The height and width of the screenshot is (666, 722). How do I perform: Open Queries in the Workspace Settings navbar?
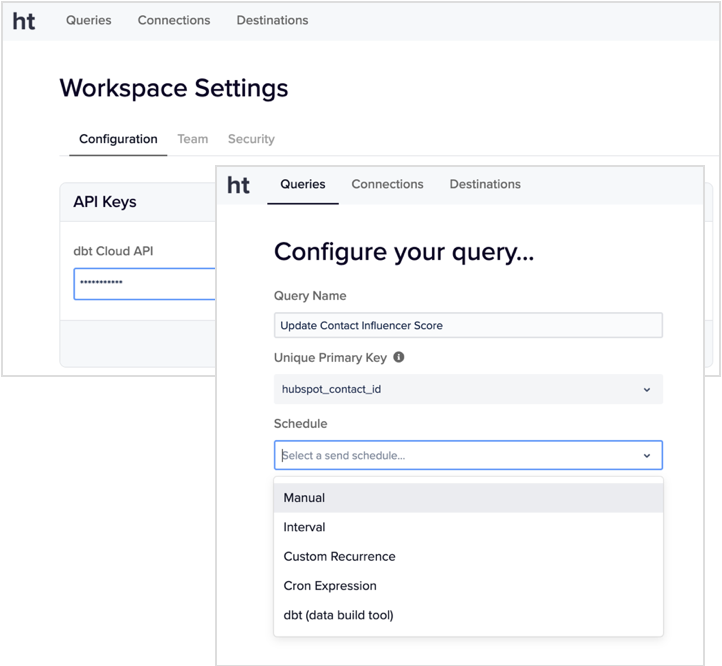coord(89,20)
